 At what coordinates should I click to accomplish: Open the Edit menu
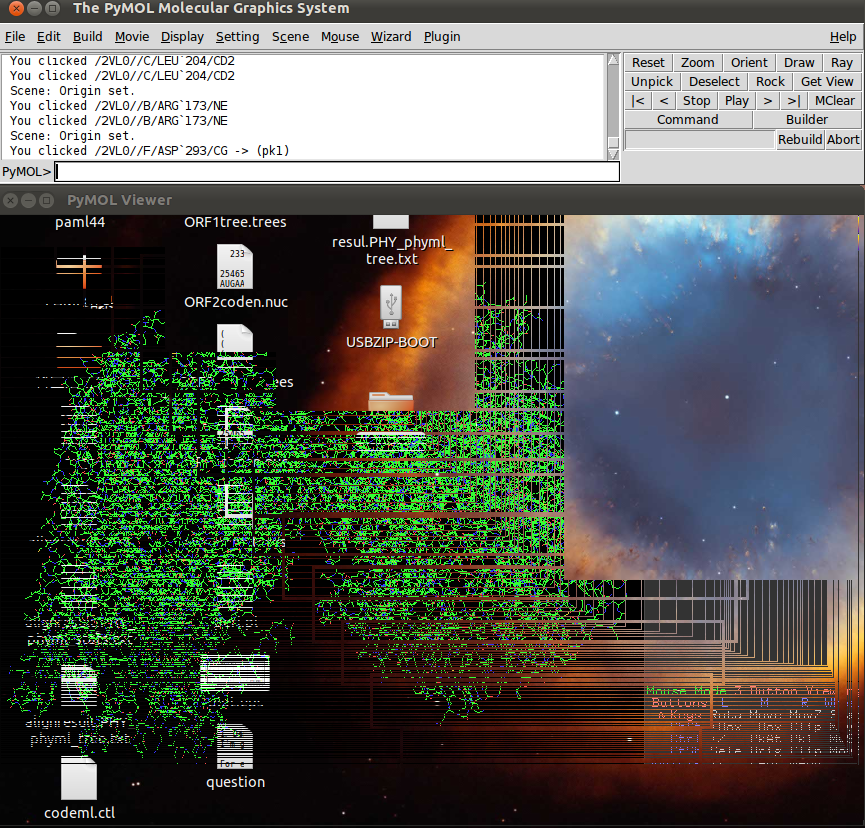[49, 37]
